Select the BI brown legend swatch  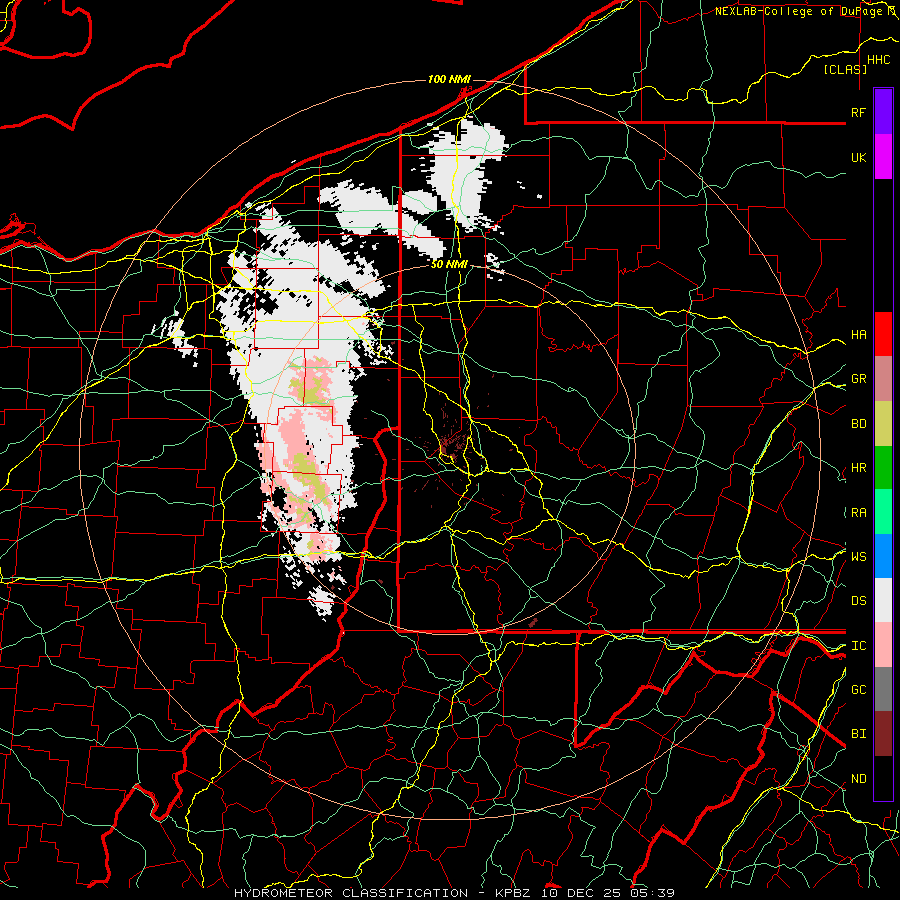883,734
